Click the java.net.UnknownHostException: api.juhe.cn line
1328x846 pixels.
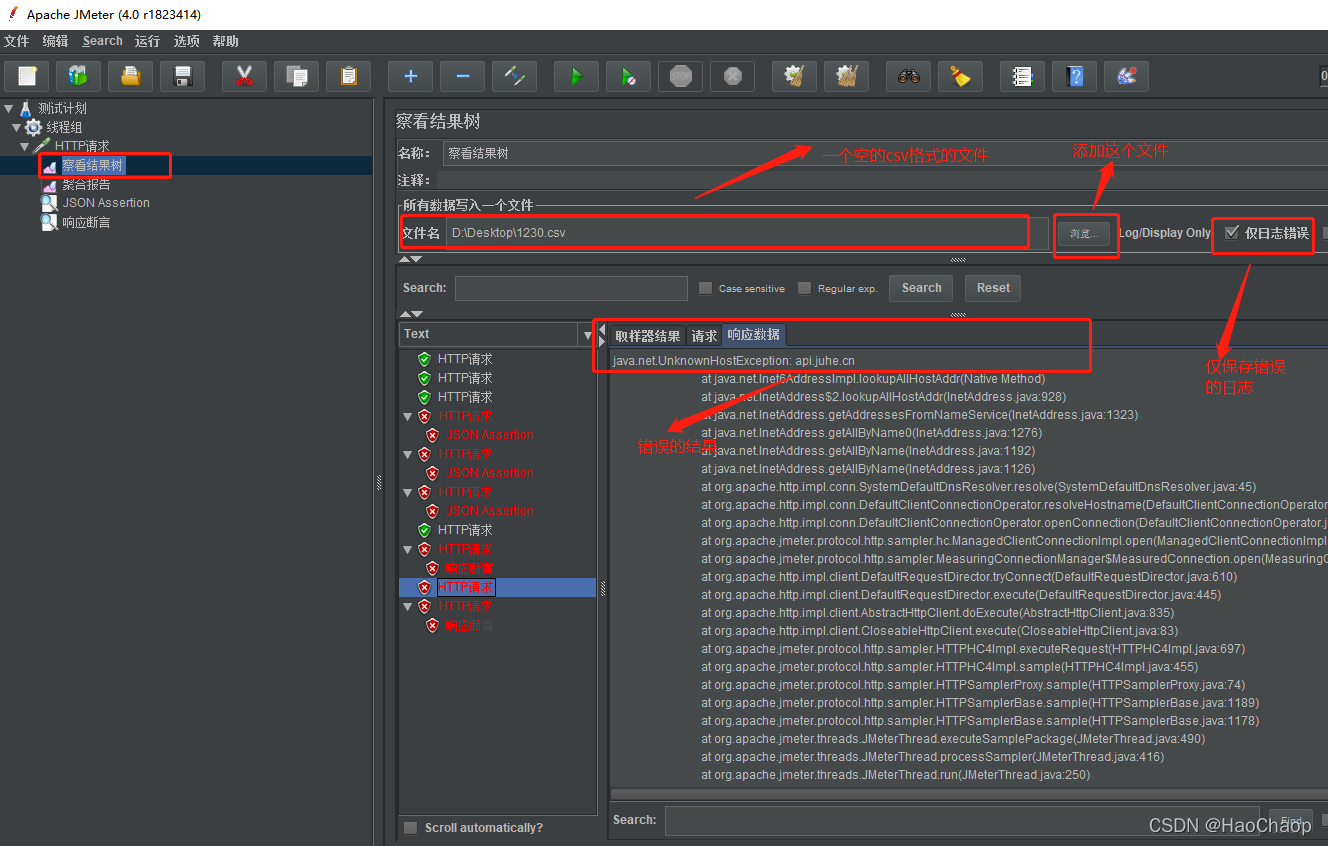[x=734, y=360]
